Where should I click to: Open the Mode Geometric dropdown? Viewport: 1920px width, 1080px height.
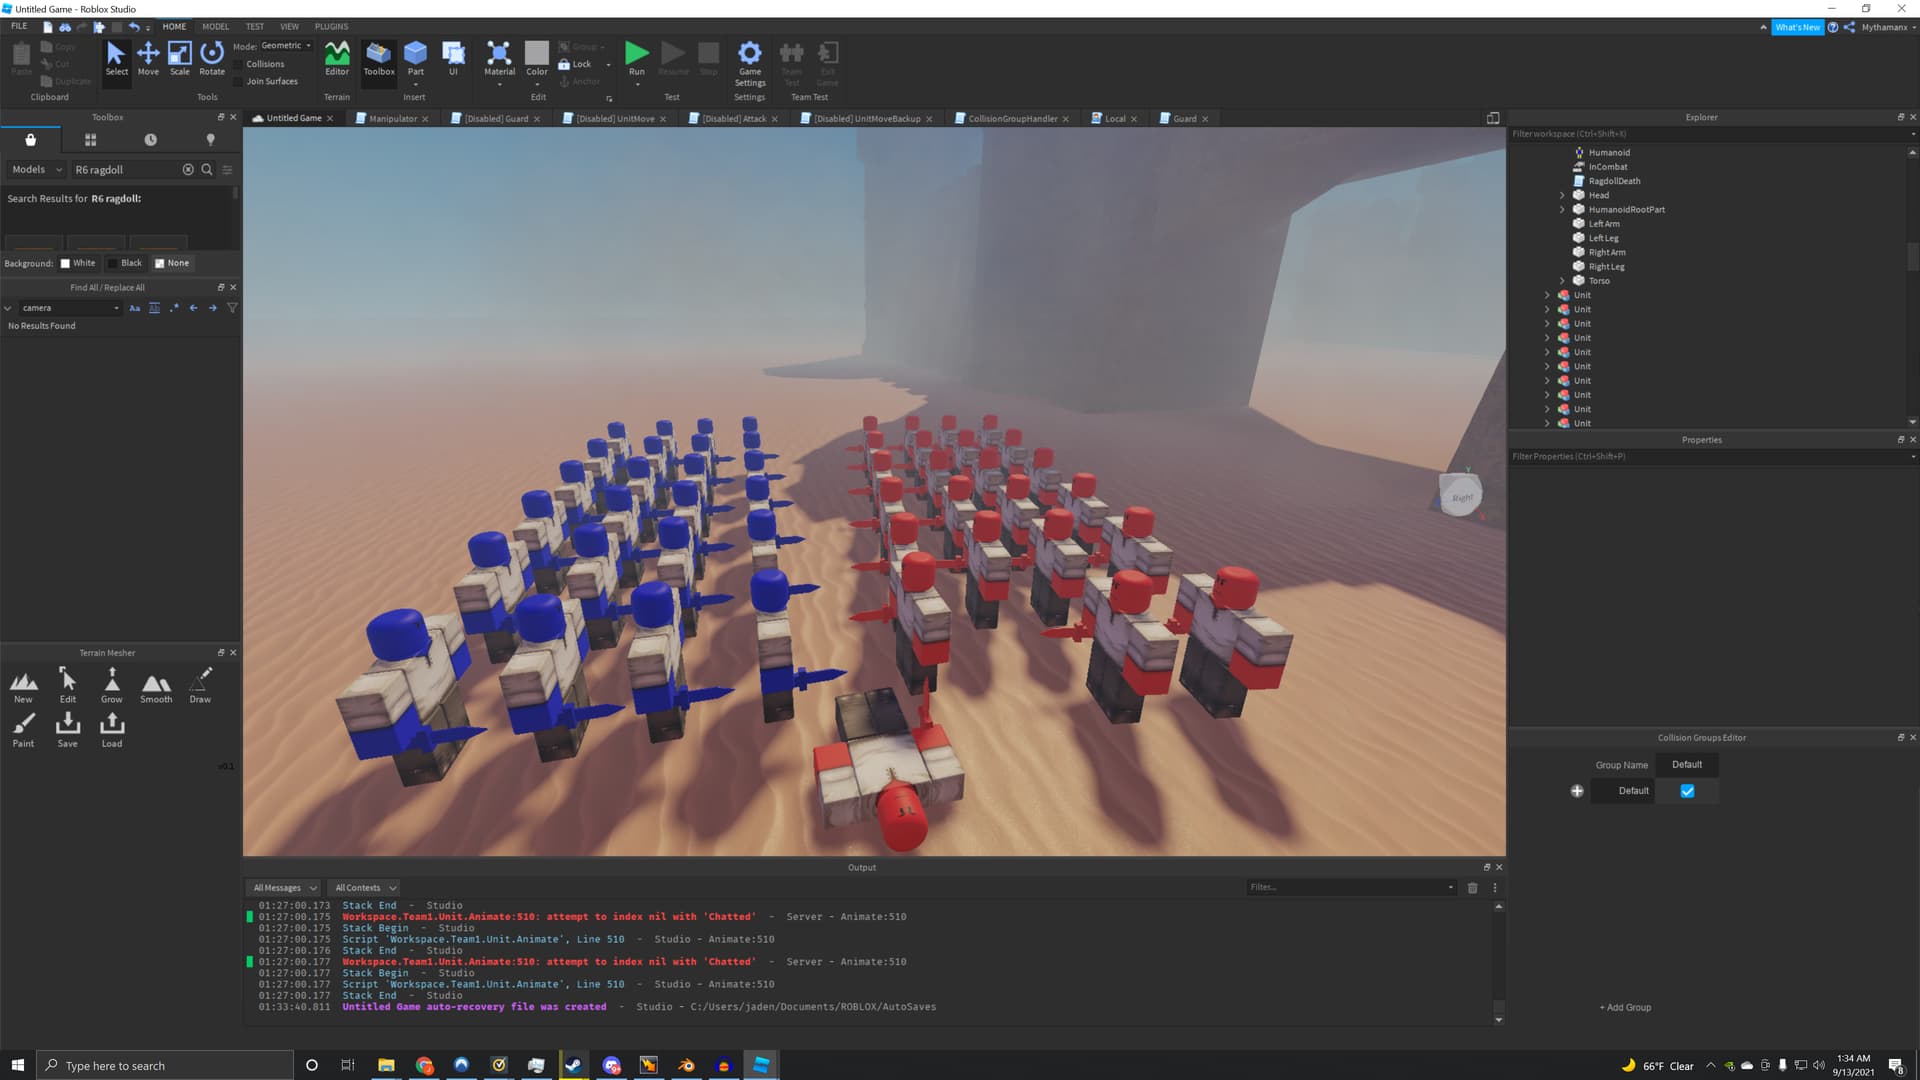[x=286, y=46]
